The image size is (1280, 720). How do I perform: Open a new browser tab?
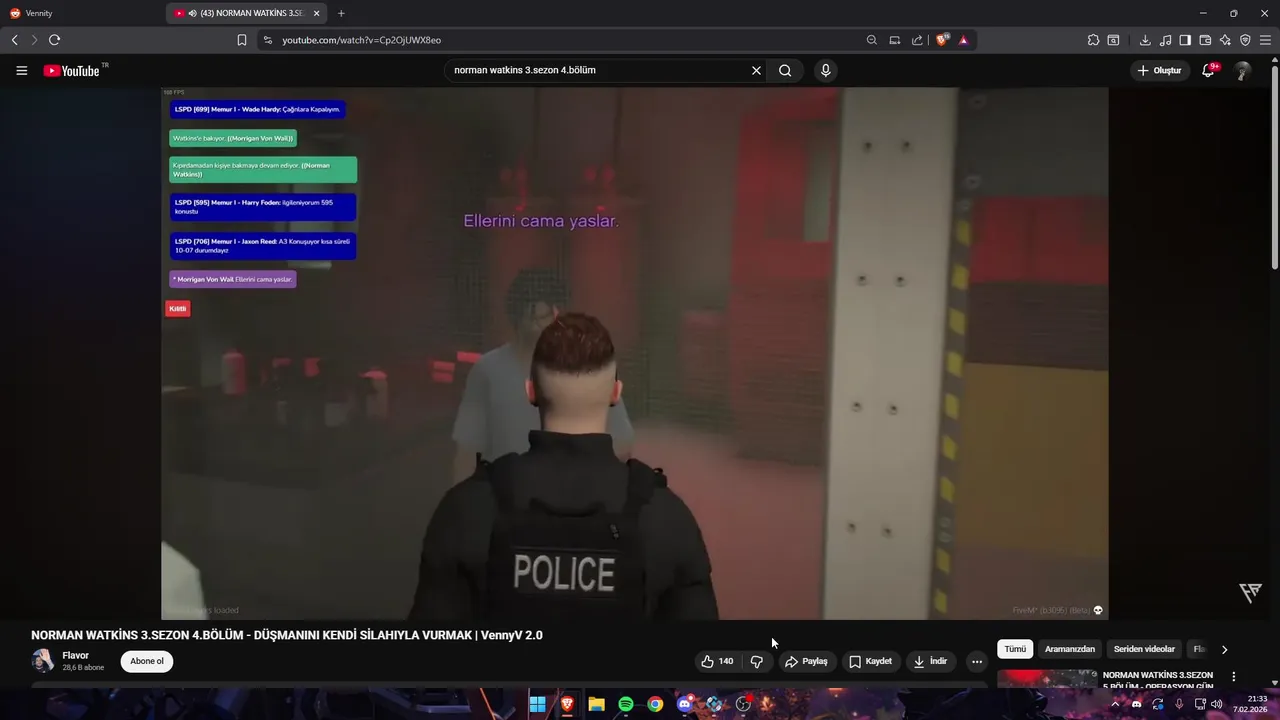(341, 13)
